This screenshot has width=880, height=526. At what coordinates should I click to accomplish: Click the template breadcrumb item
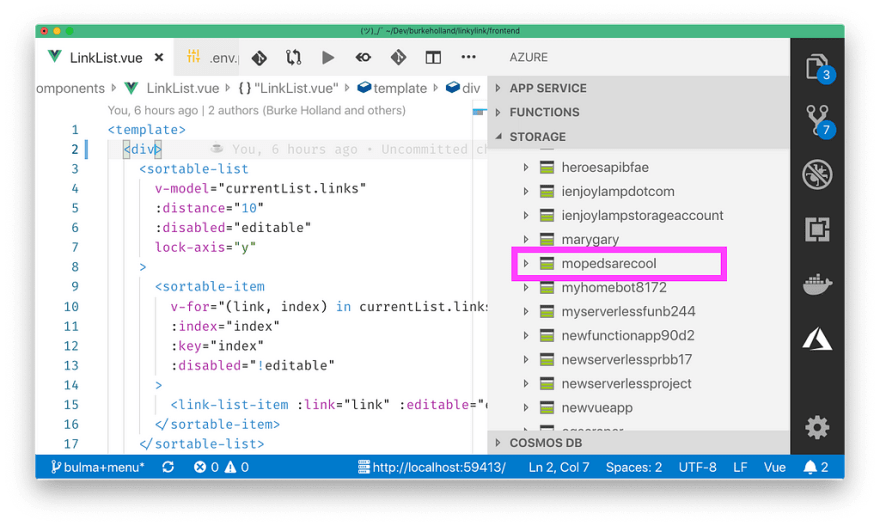392,88
